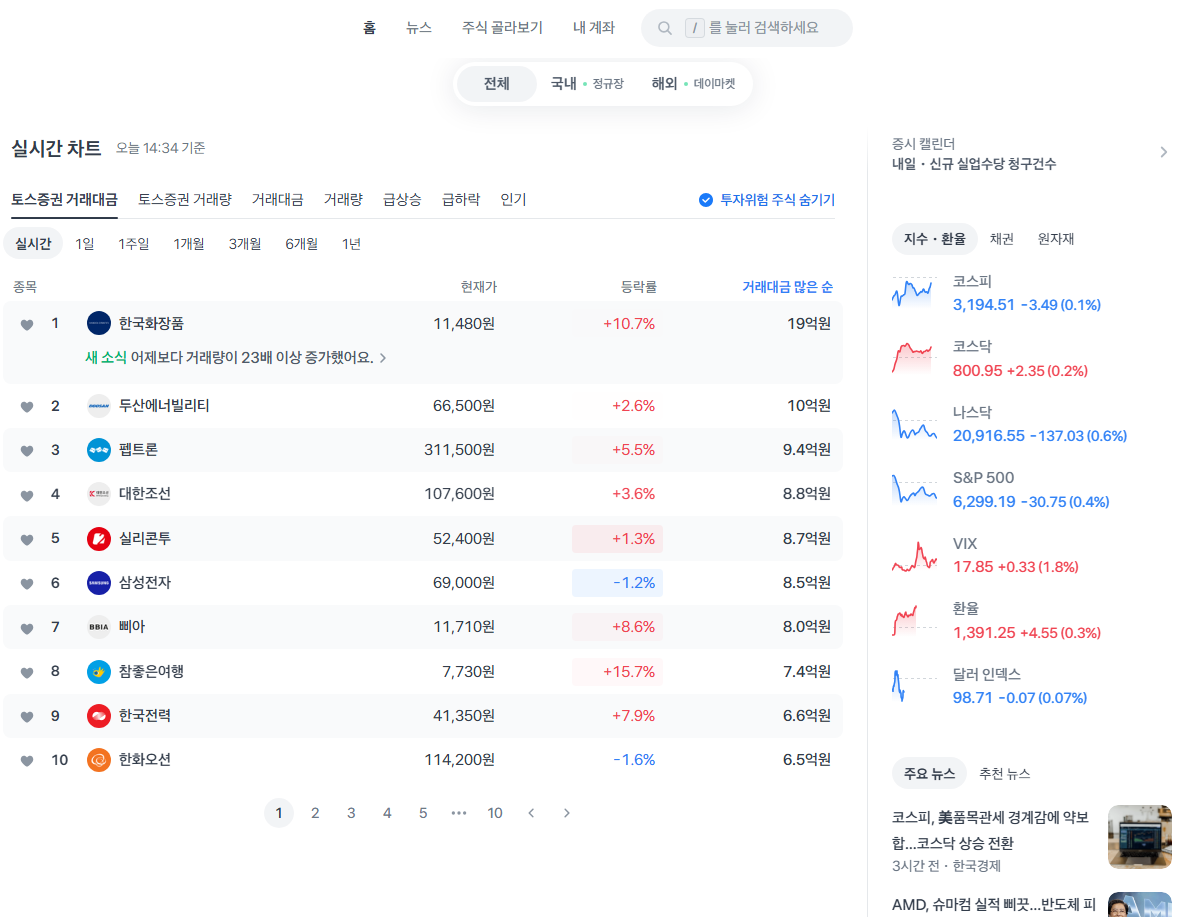Click the search input field
The image size is (1191, 917).
click(747, 28)
